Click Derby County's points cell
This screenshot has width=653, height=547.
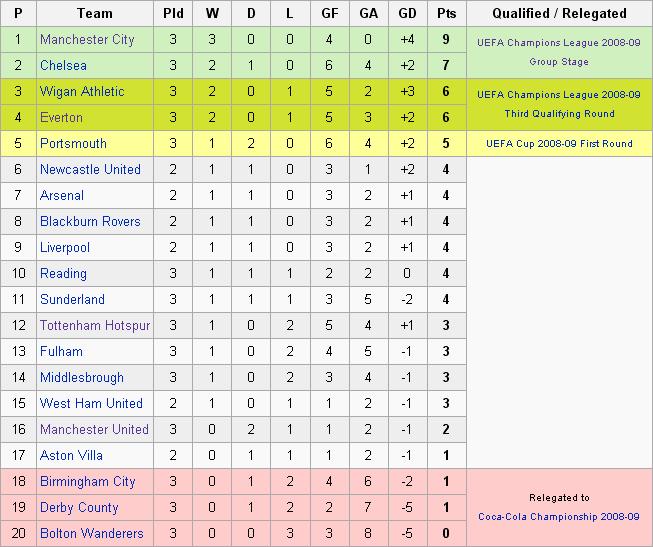point(446,507)
